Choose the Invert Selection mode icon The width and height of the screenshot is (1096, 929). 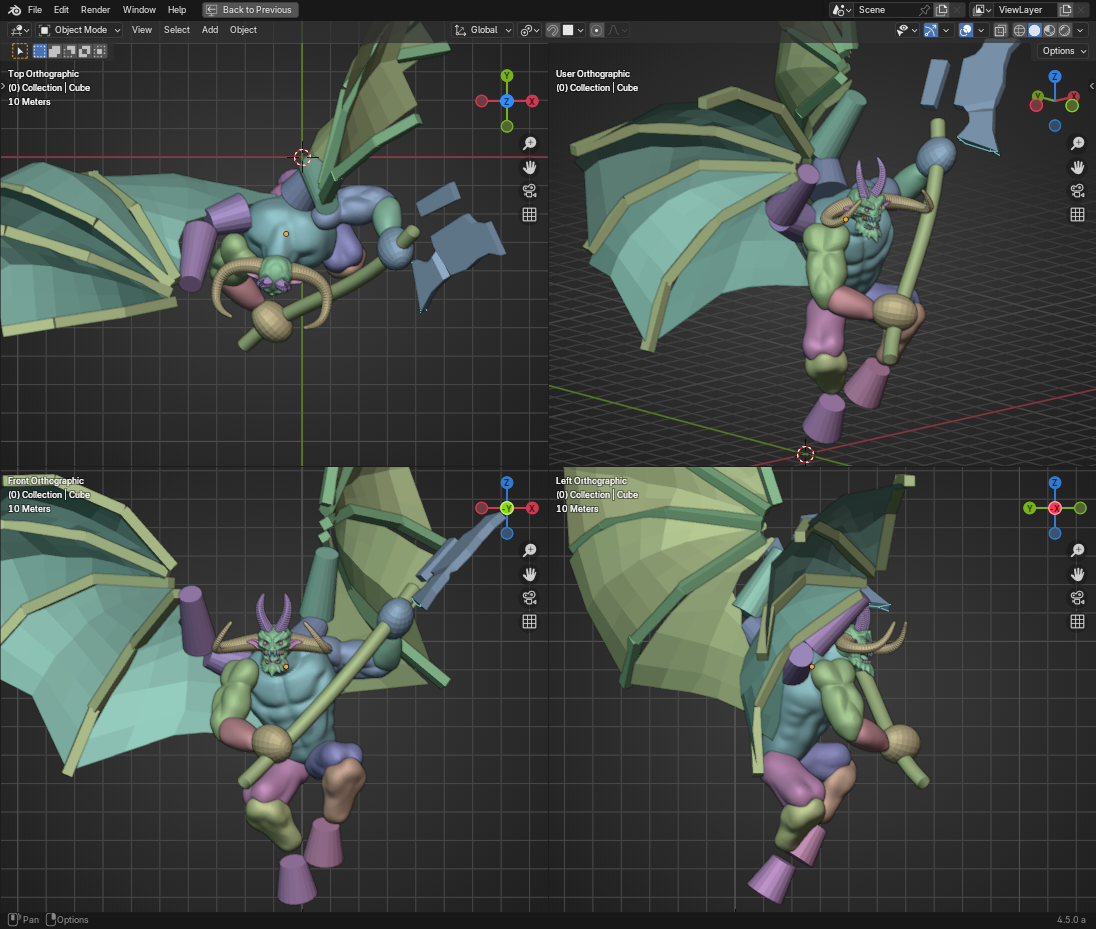click(x=85, y=51)
